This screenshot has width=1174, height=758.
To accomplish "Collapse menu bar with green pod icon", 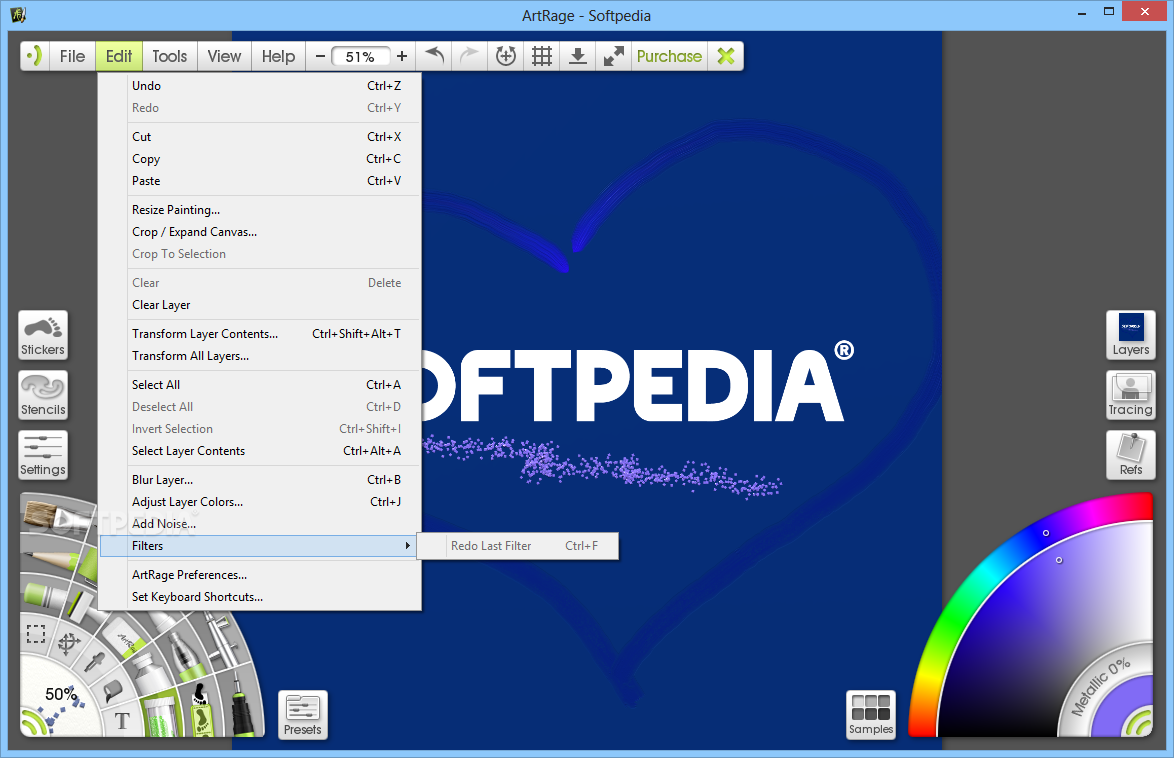I will (x=34, y=56).
